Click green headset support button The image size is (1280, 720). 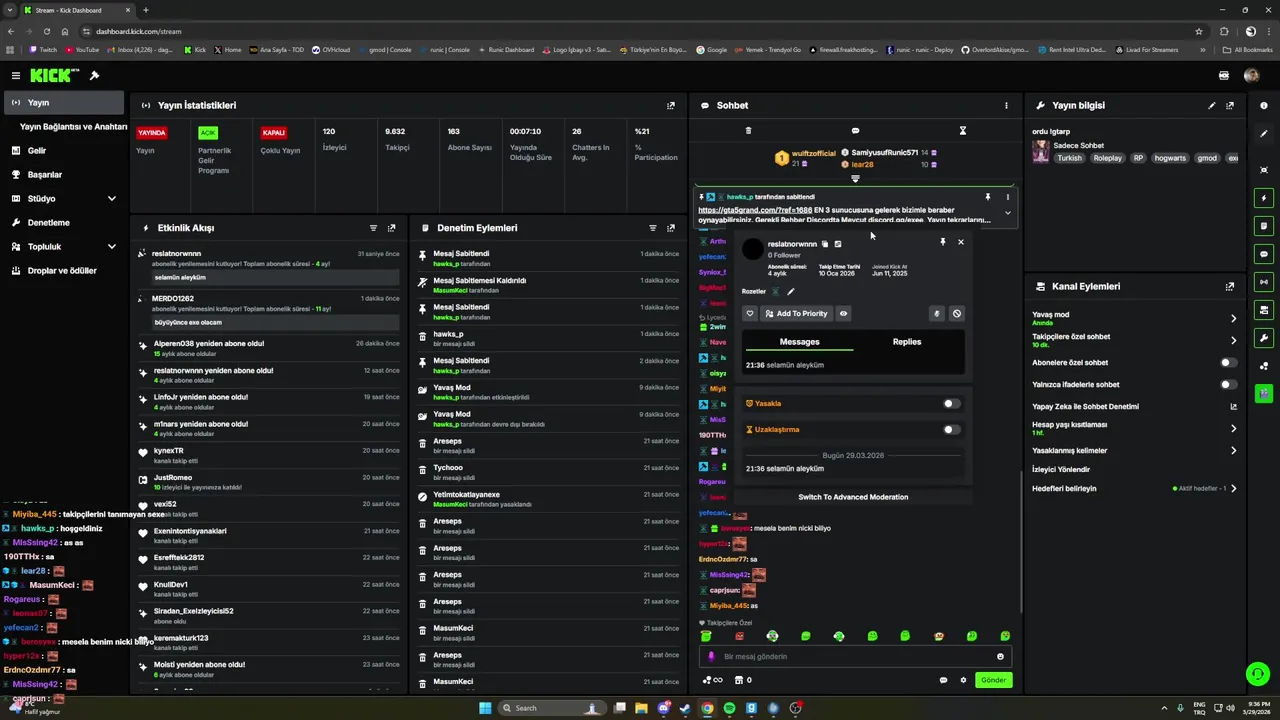pyautogui.click(x=1257, y=674)
